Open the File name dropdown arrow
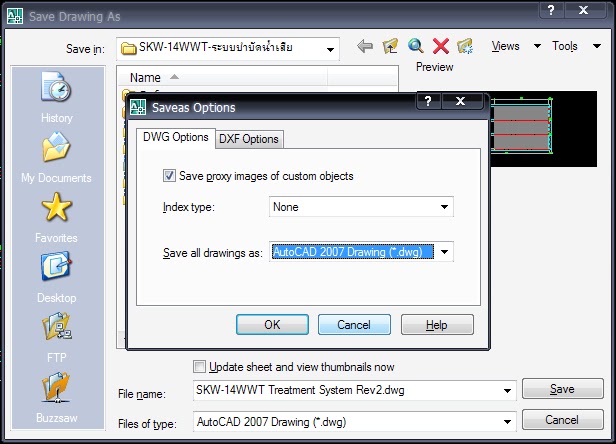 click(x=507, y=391)
